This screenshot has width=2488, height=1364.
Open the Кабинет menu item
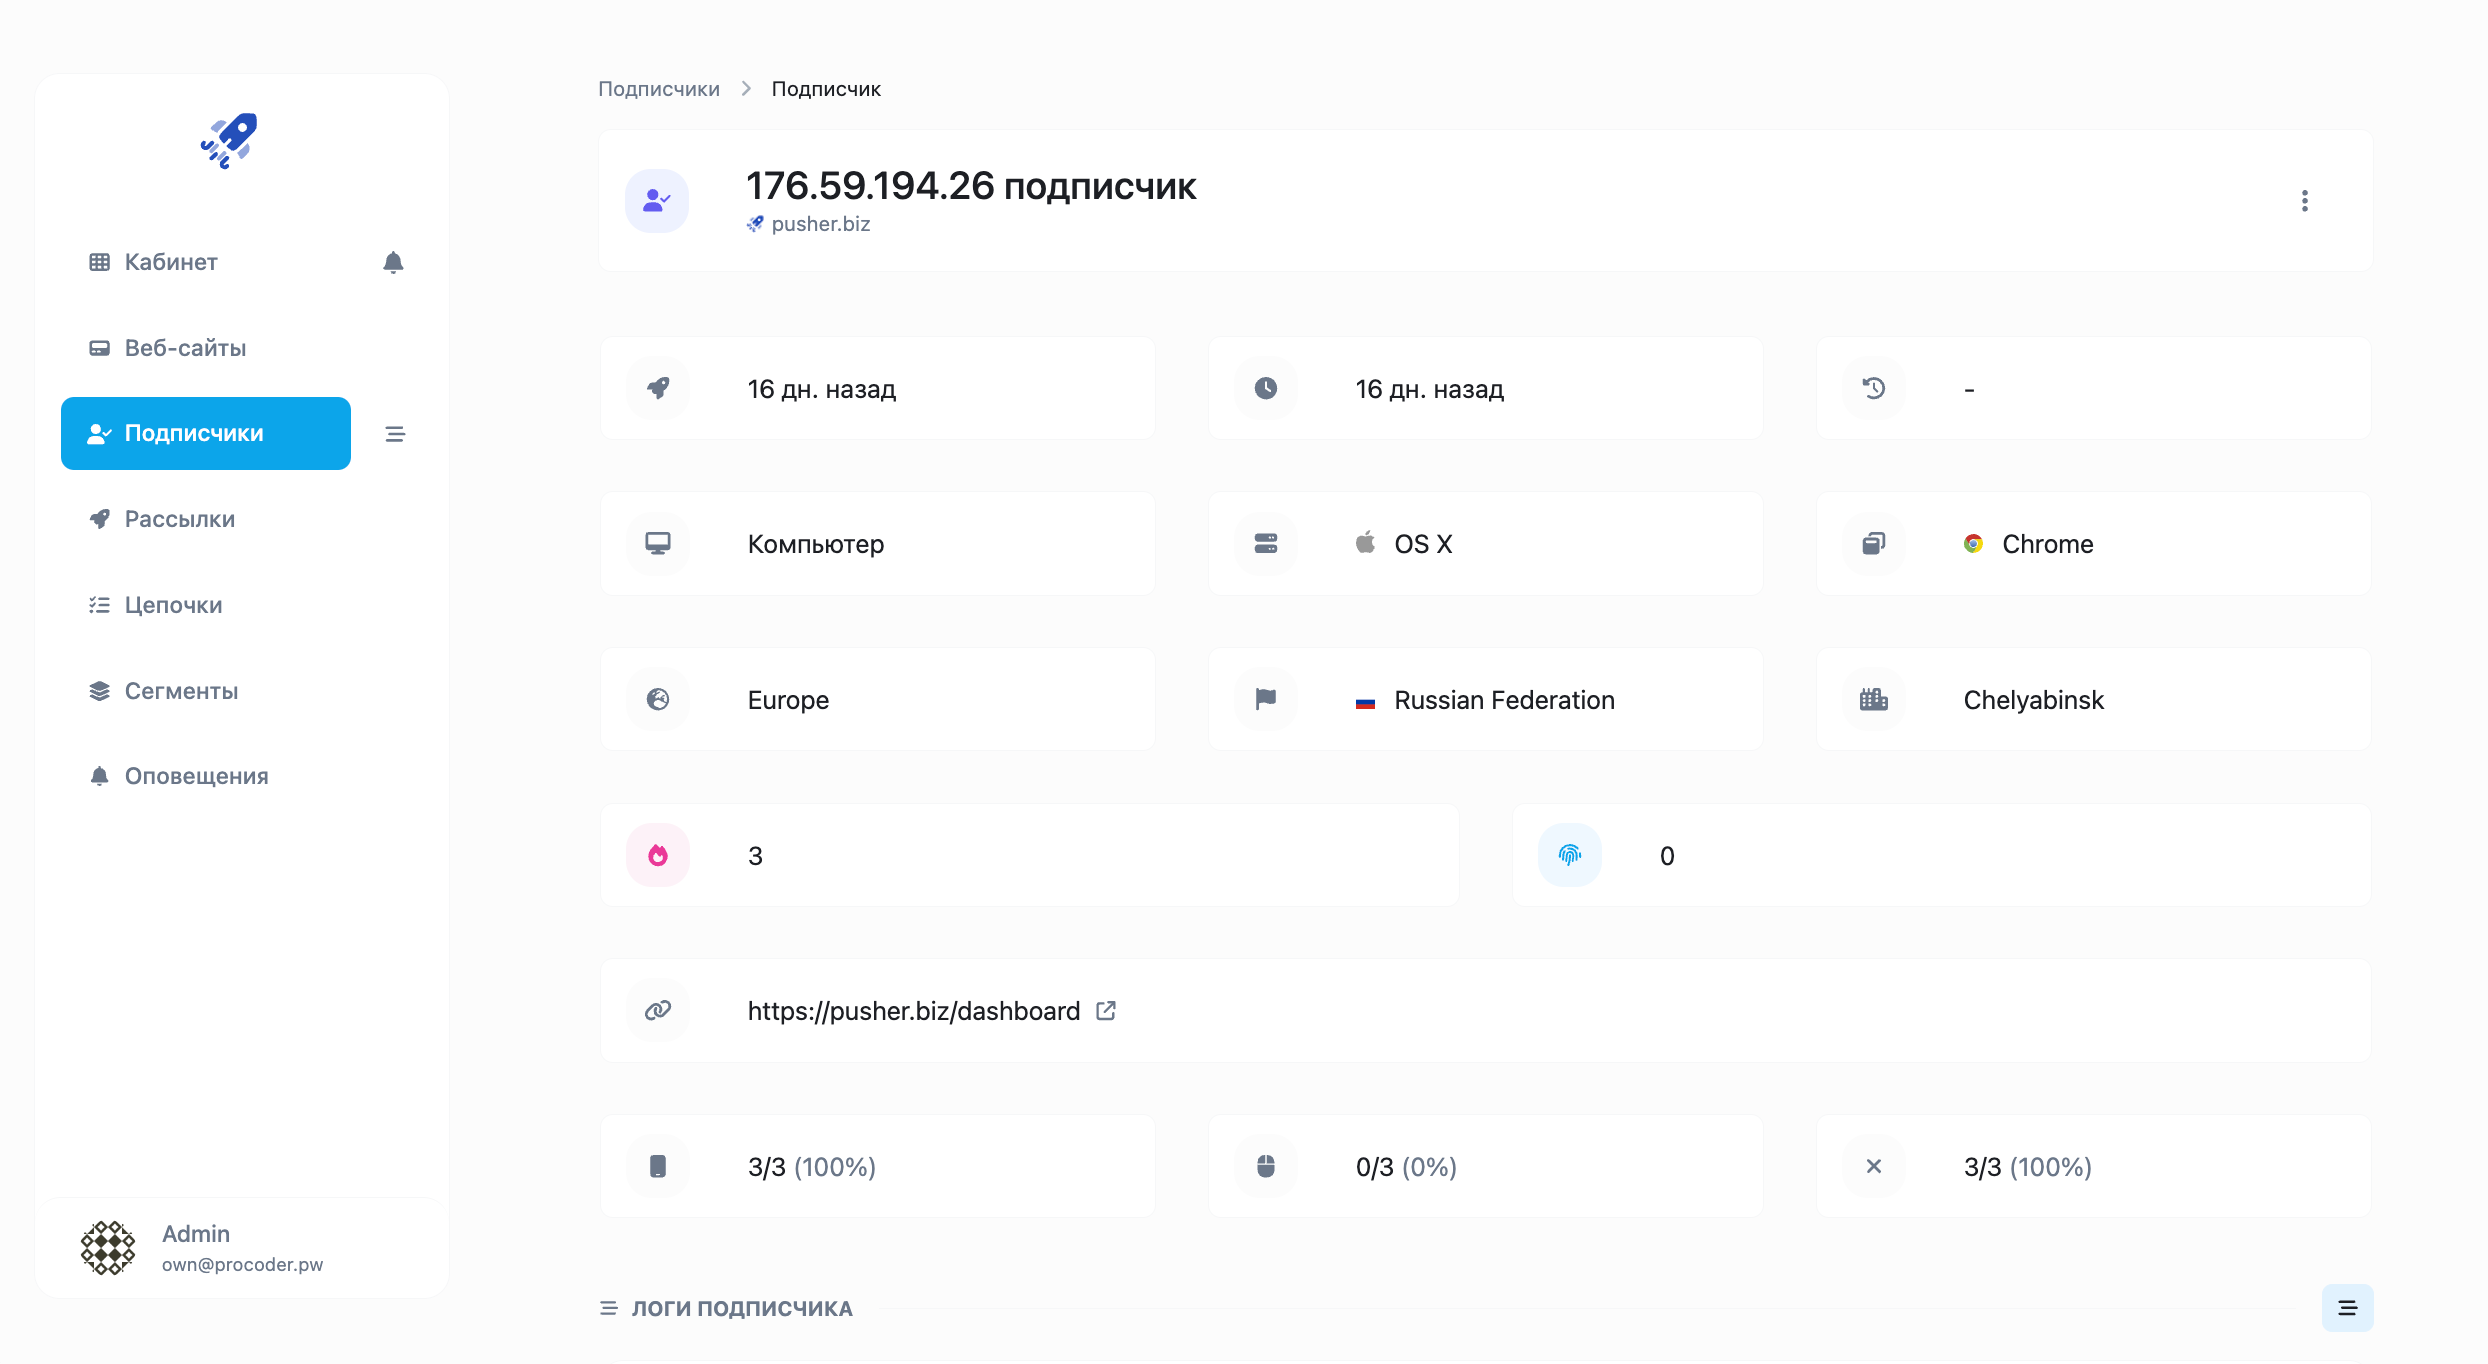click(x=171, y=262)
